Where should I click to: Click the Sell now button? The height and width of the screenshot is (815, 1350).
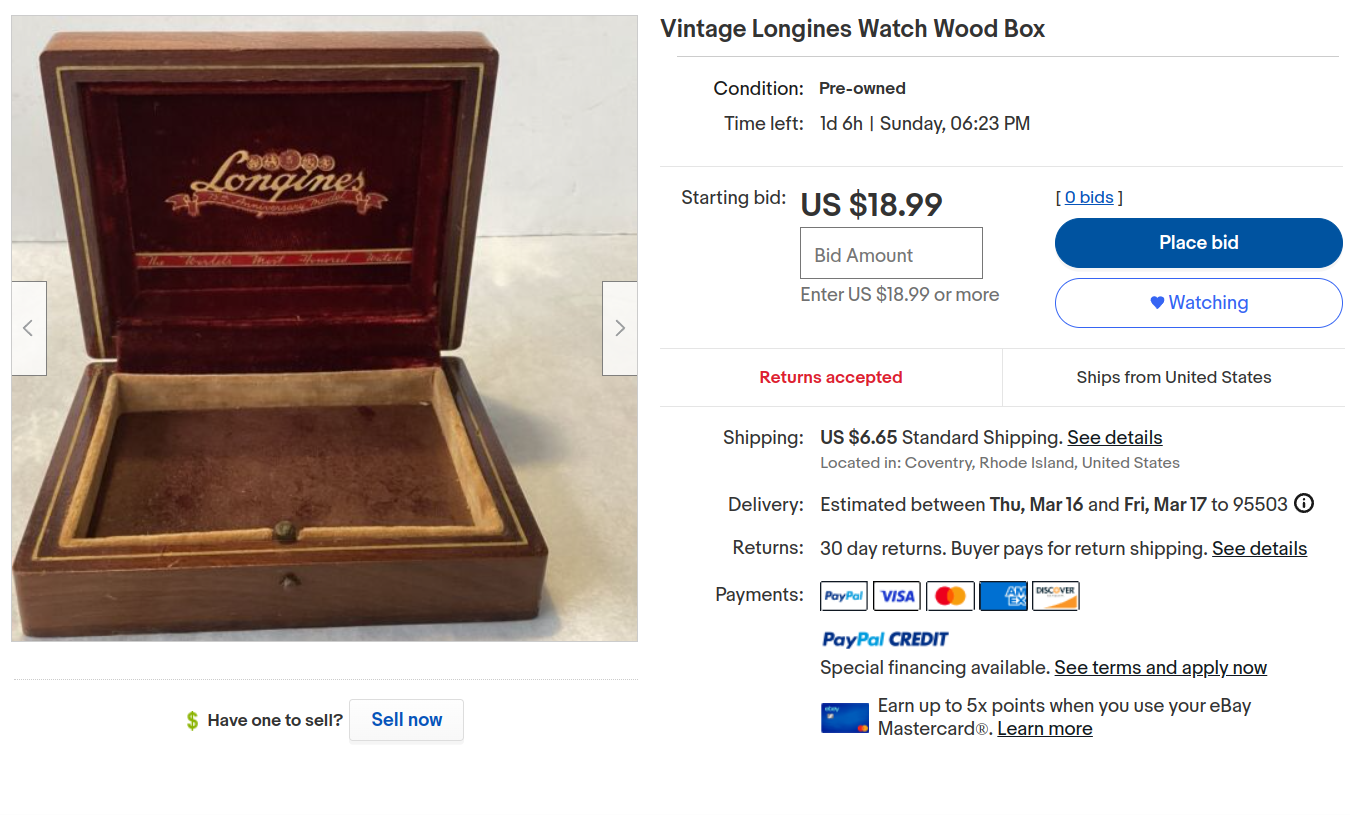point(406,720)
